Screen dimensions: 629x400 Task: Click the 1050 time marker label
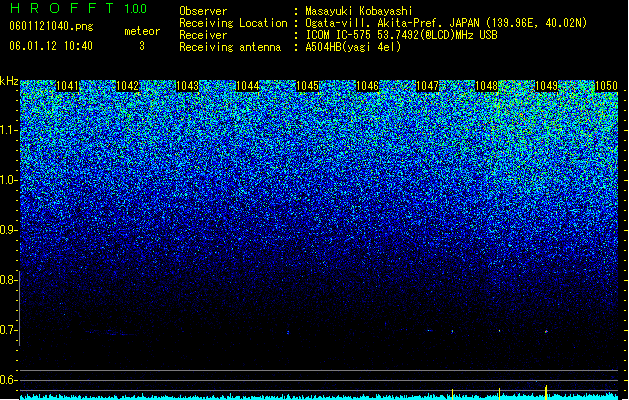[x=606, y=86]
